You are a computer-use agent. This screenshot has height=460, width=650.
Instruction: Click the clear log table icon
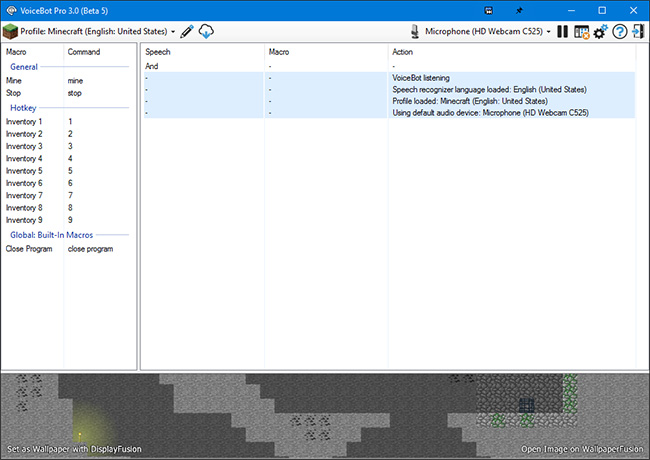click(x=582, y=31)
